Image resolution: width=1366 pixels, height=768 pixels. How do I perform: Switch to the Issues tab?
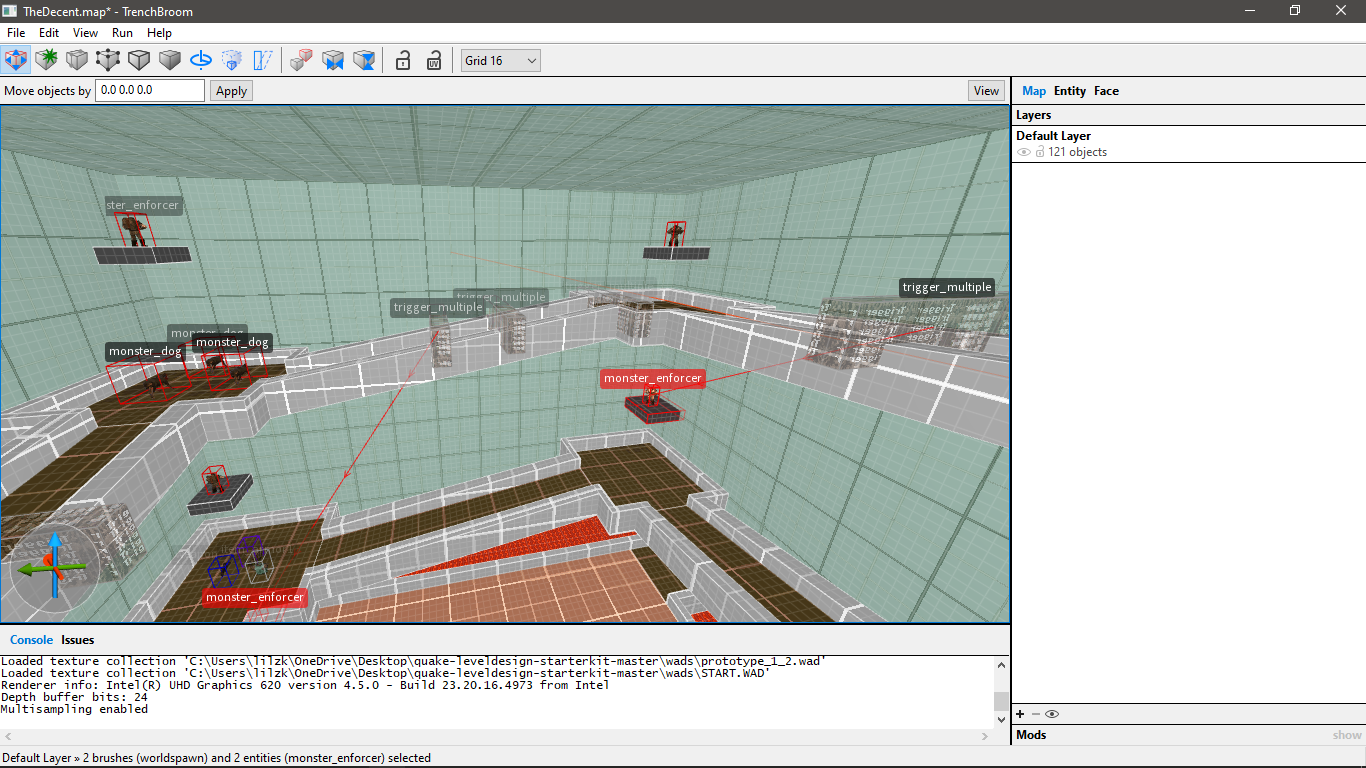(78, 640)
